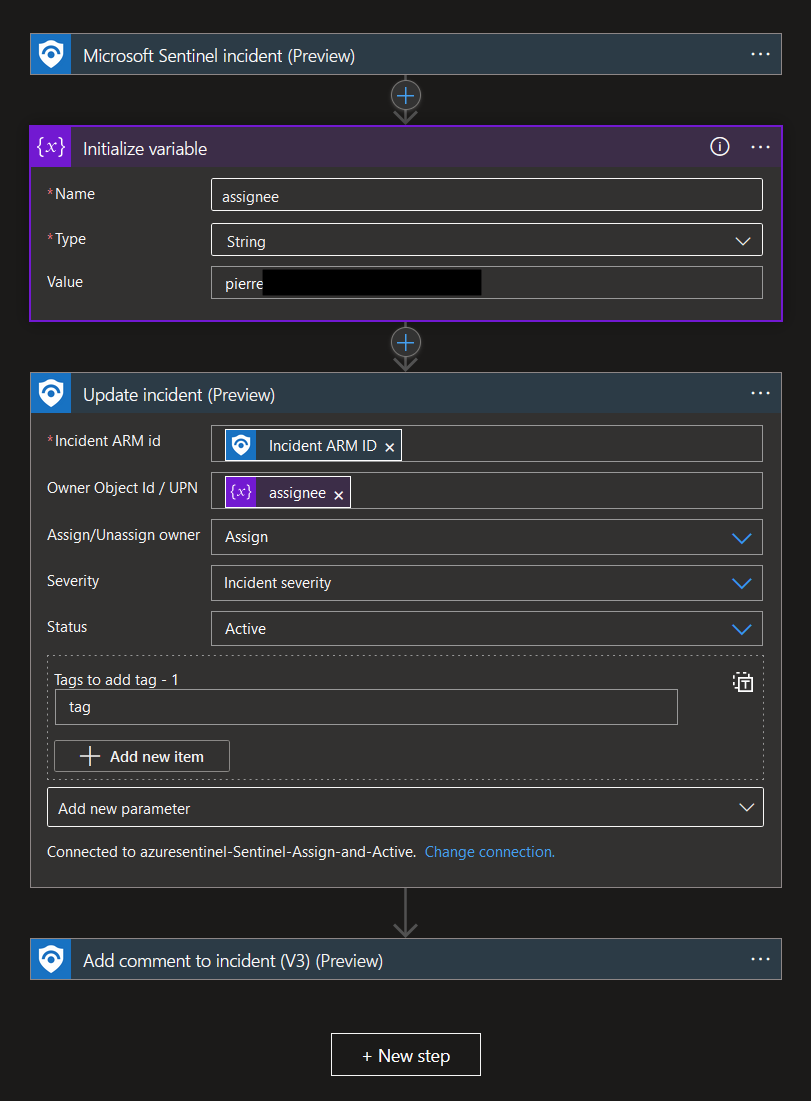Click the plus icon below Initialize variable

(x=405, y=344)
